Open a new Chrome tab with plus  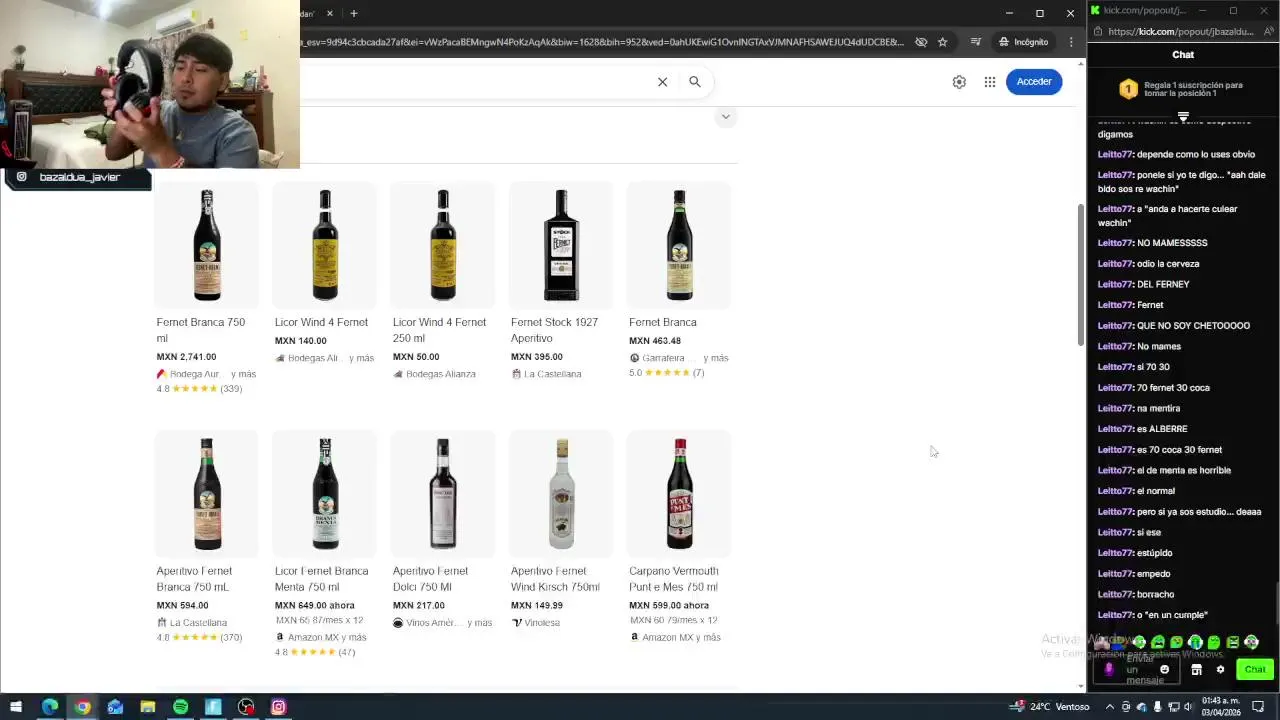click(354, 13)
